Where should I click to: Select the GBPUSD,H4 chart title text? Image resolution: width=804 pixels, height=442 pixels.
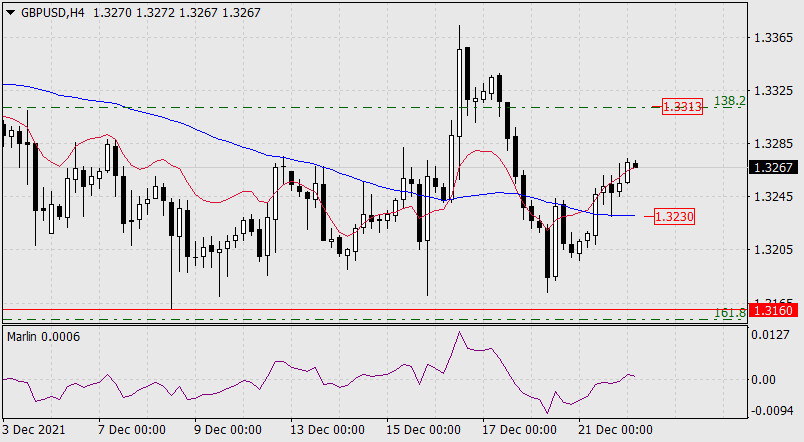[x=52, y=13]
